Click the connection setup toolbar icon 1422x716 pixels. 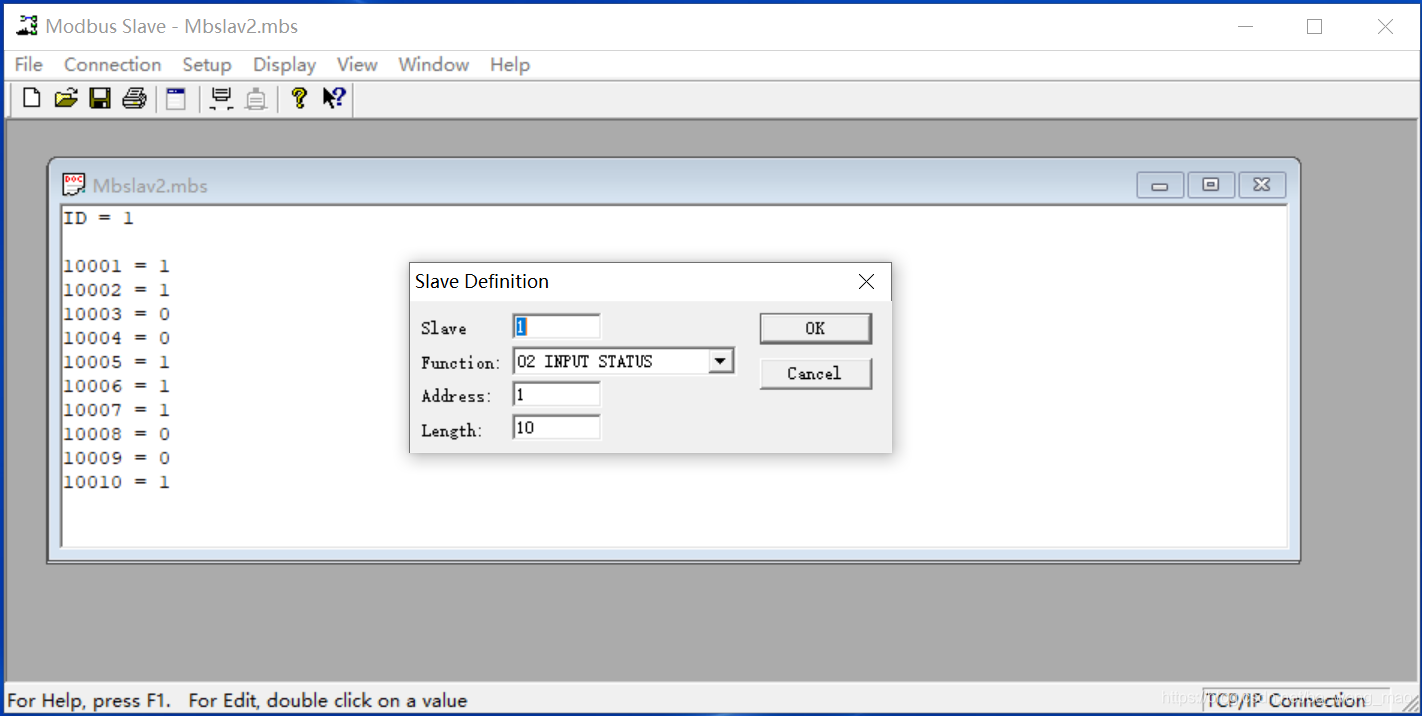[221, 98]
